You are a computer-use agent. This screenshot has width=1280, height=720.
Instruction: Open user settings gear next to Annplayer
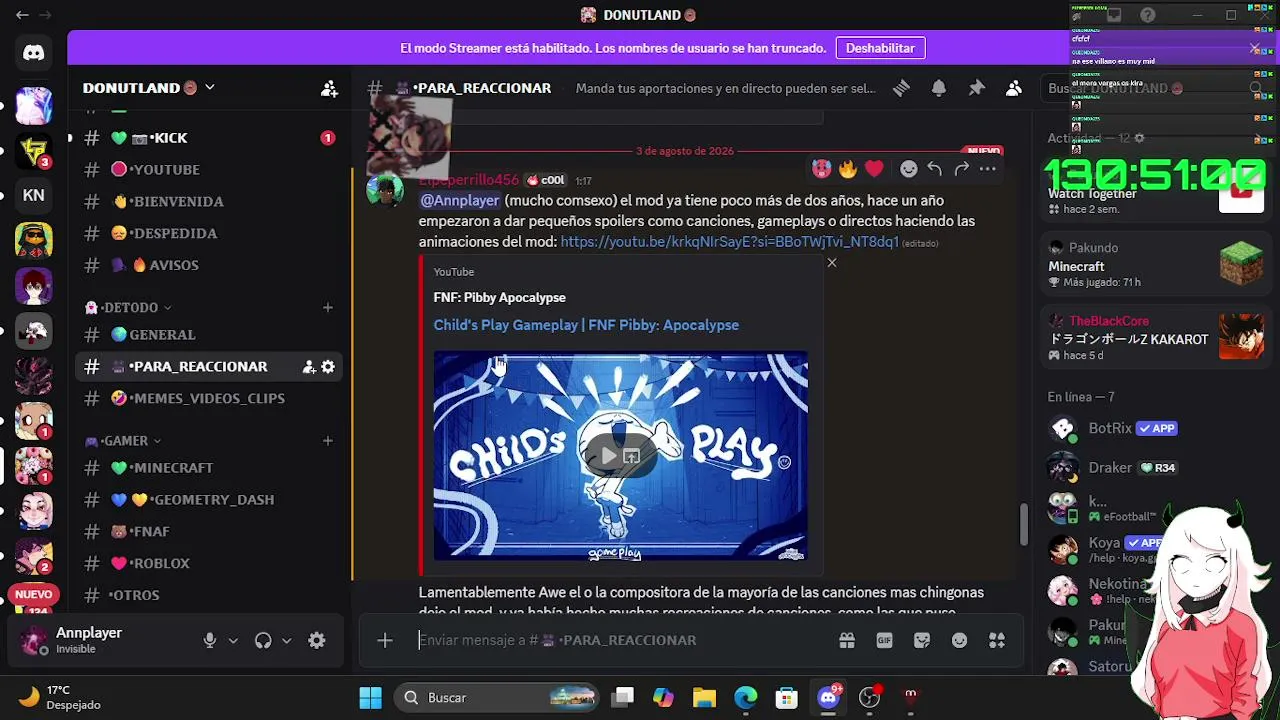click(317, 641)
